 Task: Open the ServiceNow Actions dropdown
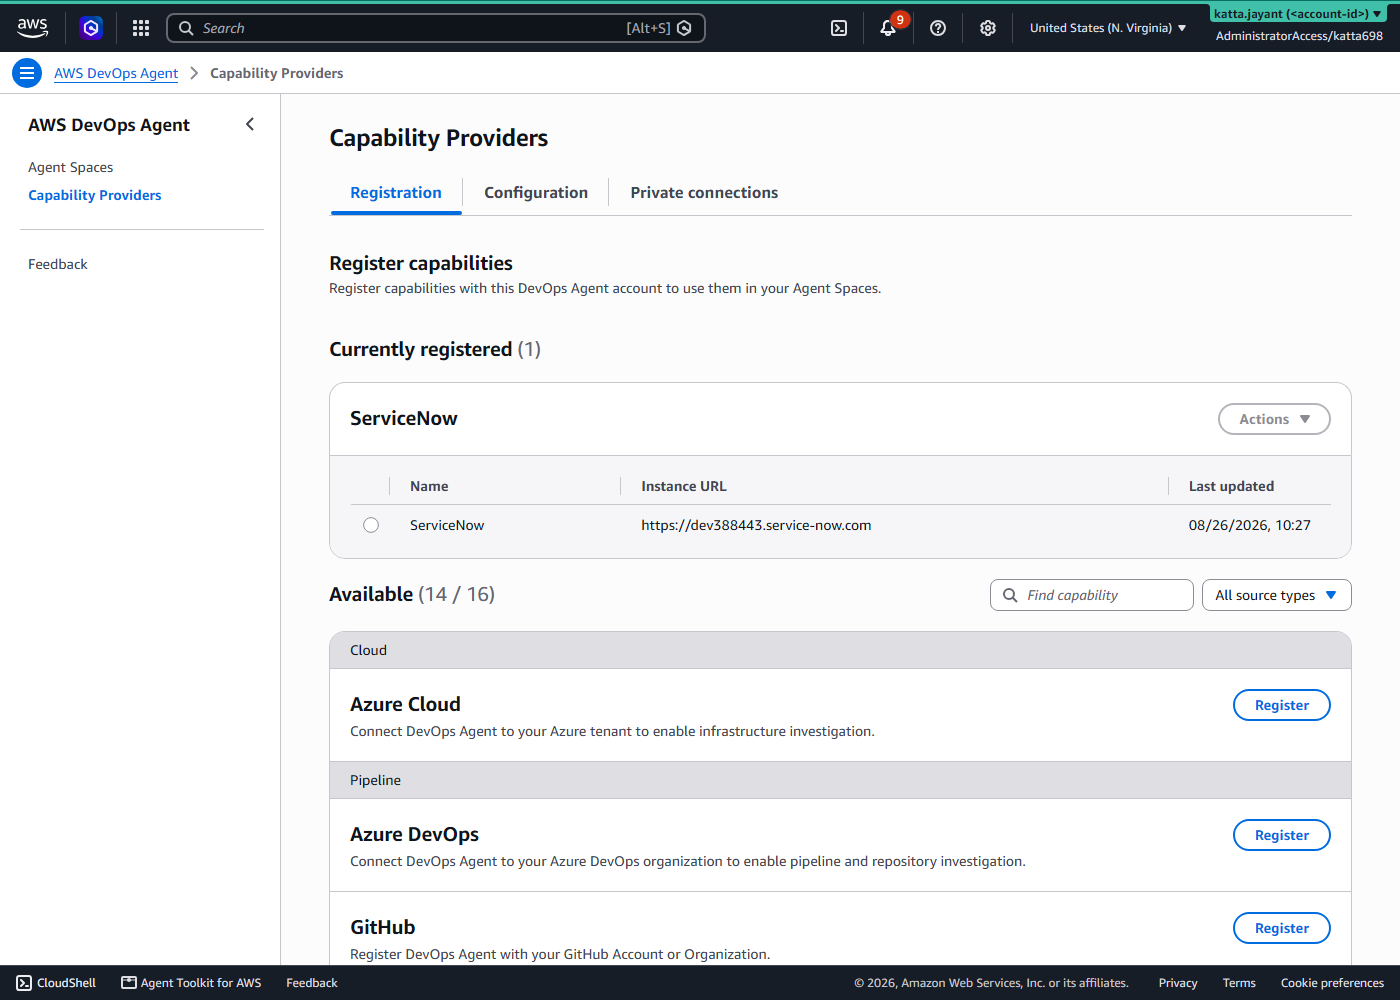pos(1274,419)
